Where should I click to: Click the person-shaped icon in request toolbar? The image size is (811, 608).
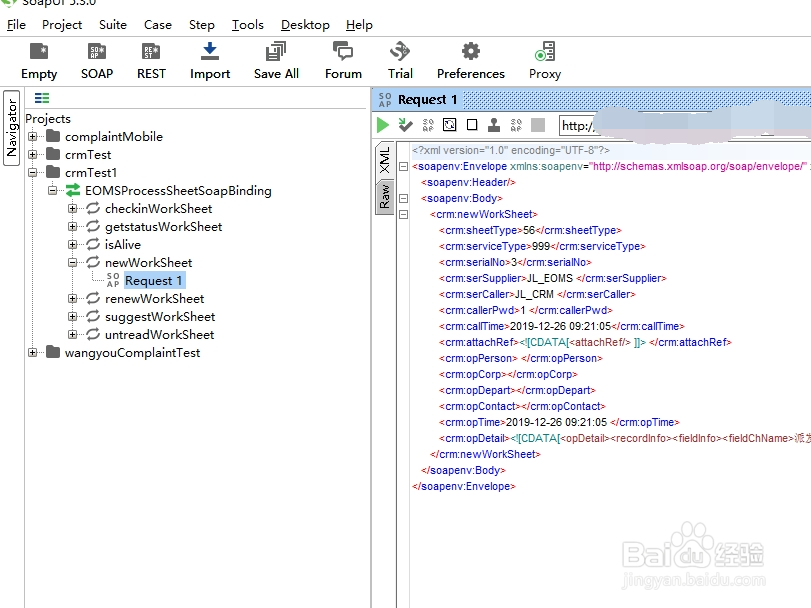coord(494,125)
